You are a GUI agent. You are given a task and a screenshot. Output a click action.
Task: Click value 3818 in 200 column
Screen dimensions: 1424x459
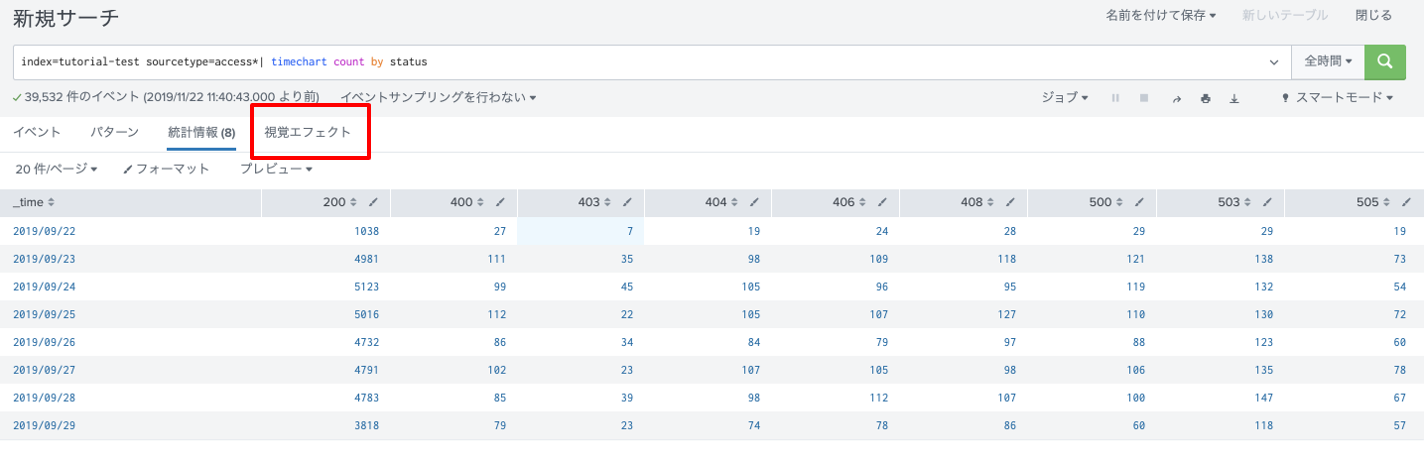(367, 425)
